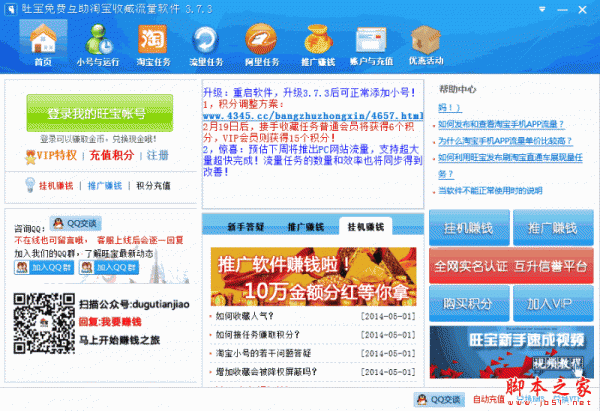The height and width of the screenshot is (411, 600).
Task: Click 推广赚钱 link under login panel
Action: (105, 186)
